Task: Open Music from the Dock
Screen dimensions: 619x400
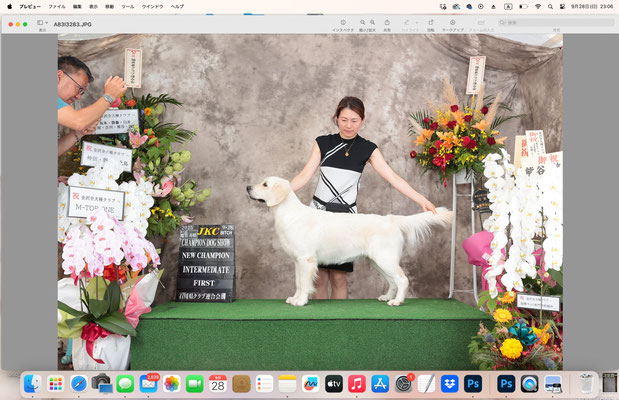Action: [357, 384]
